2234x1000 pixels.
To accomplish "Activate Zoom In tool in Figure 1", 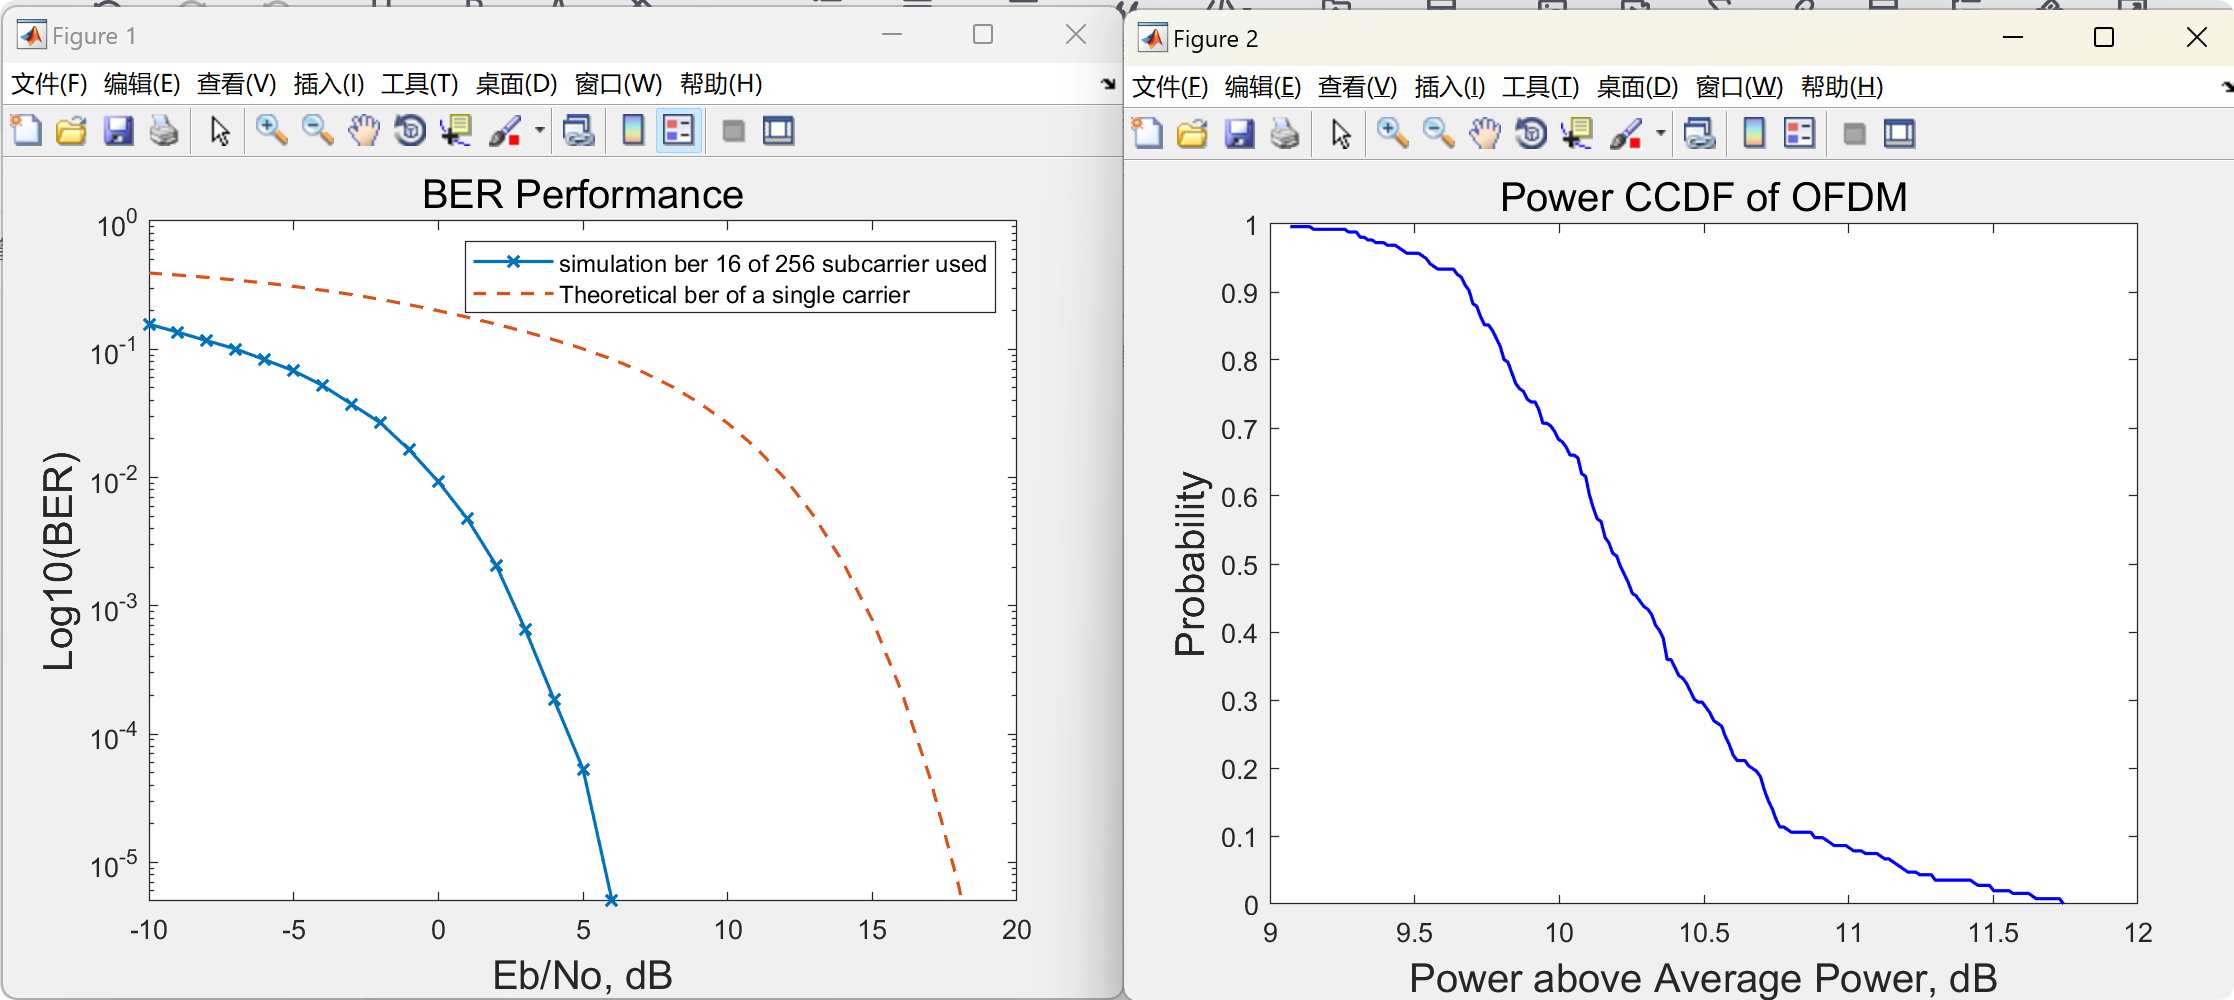I will click(x=271, y=131).
